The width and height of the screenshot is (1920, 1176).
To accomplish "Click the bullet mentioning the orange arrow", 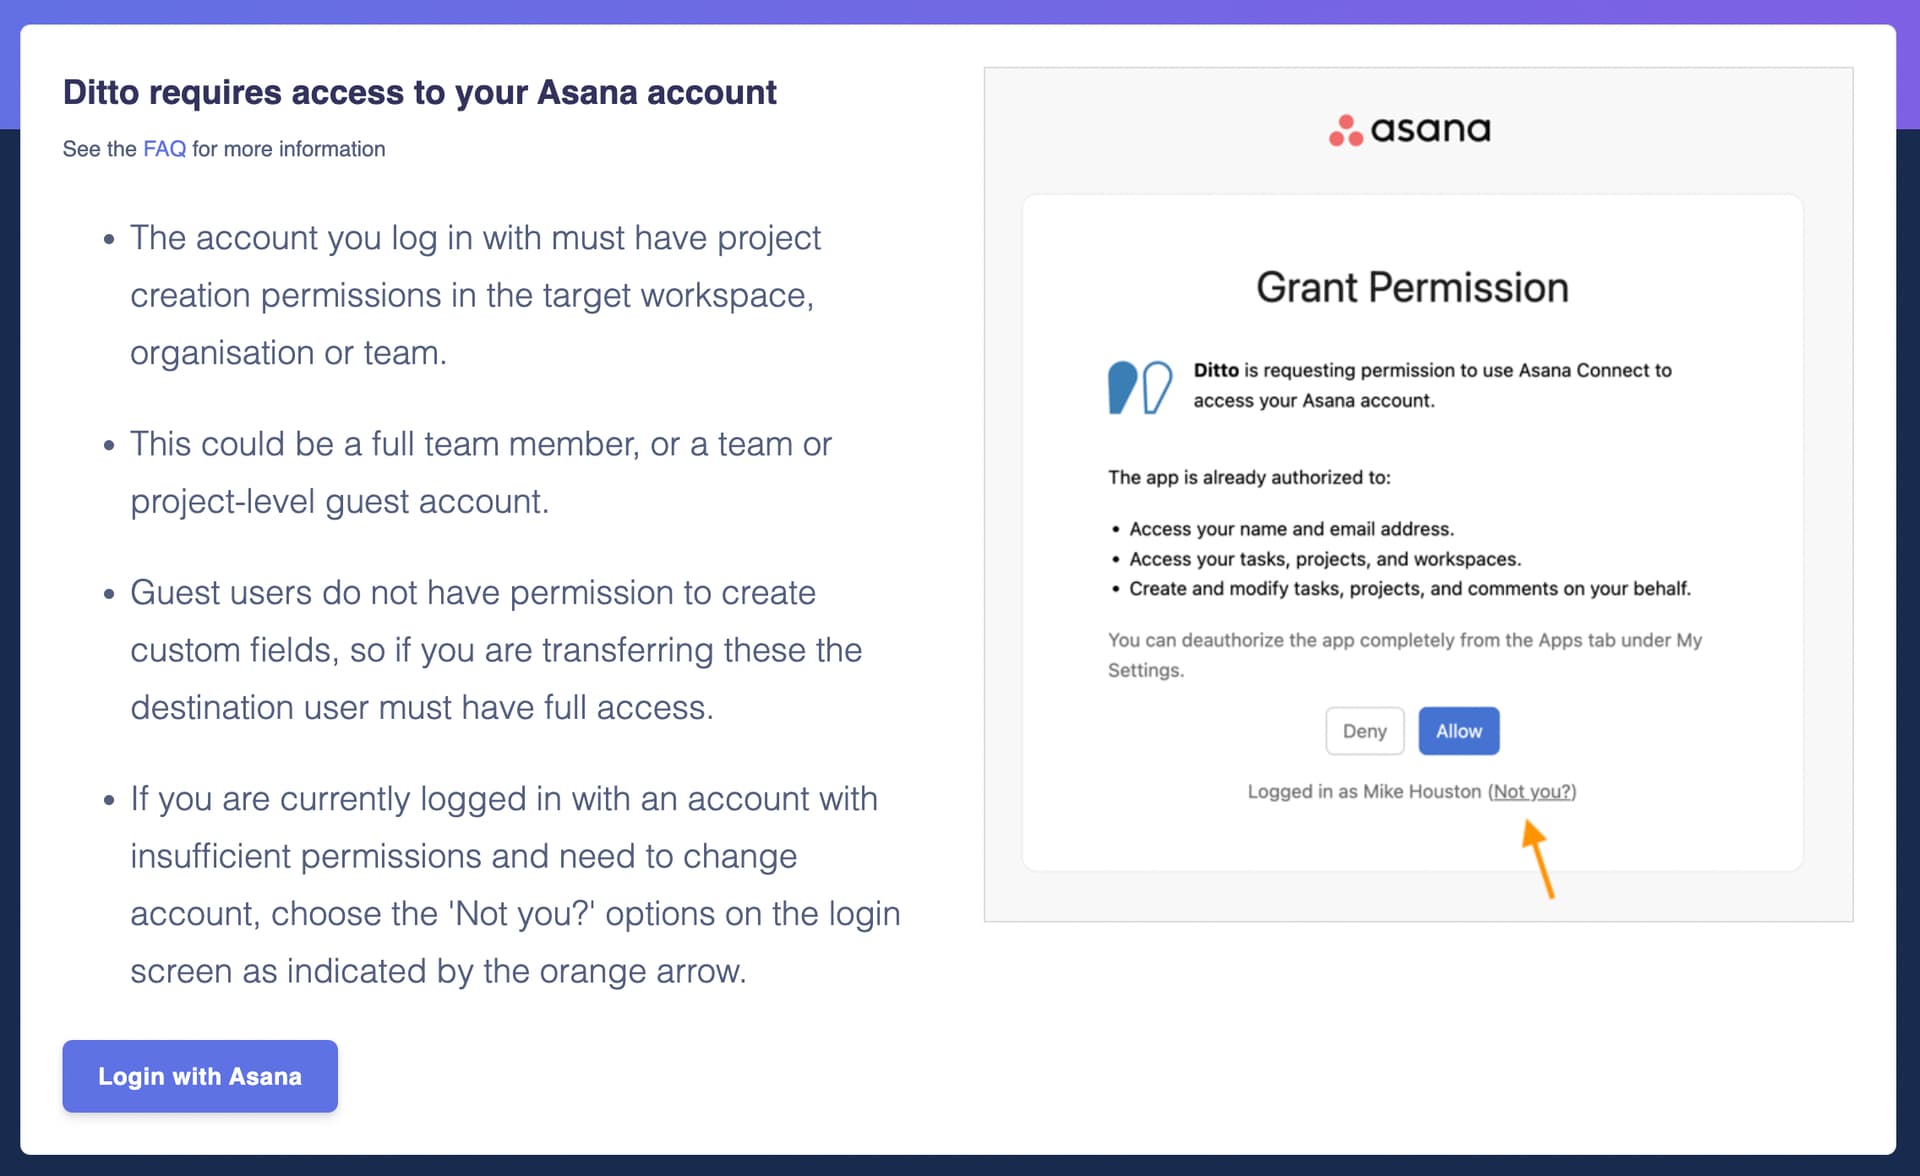I will (515, 885).
